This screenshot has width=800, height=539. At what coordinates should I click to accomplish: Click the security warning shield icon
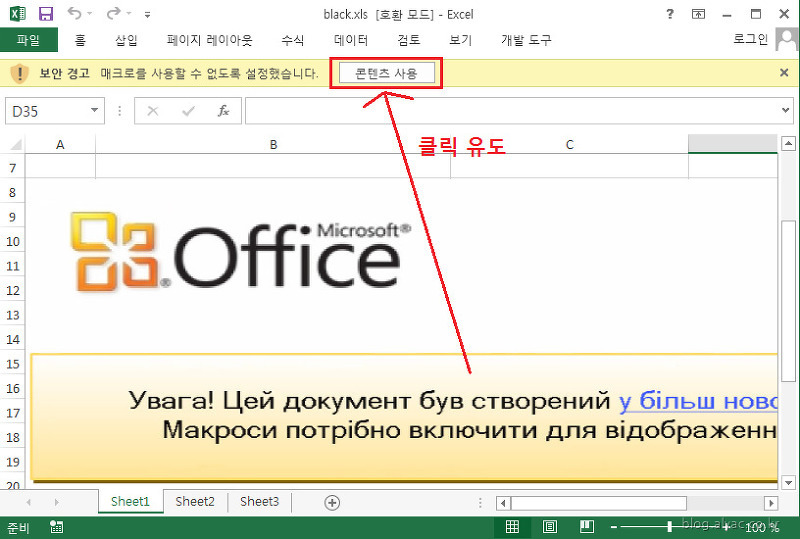click(x=19, y=74)
